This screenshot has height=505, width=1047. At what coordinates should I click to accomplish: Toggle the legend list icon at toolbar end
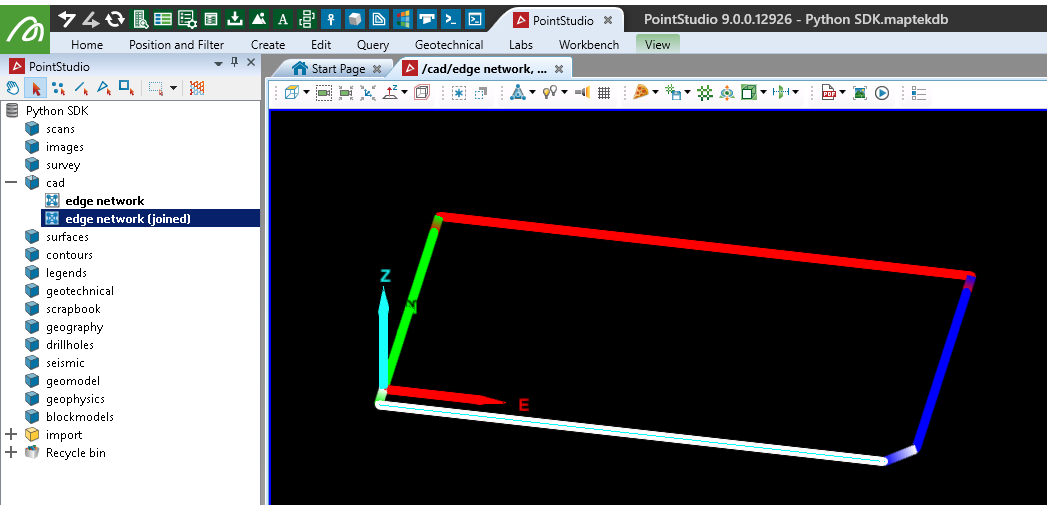click(x=919, y=93)
